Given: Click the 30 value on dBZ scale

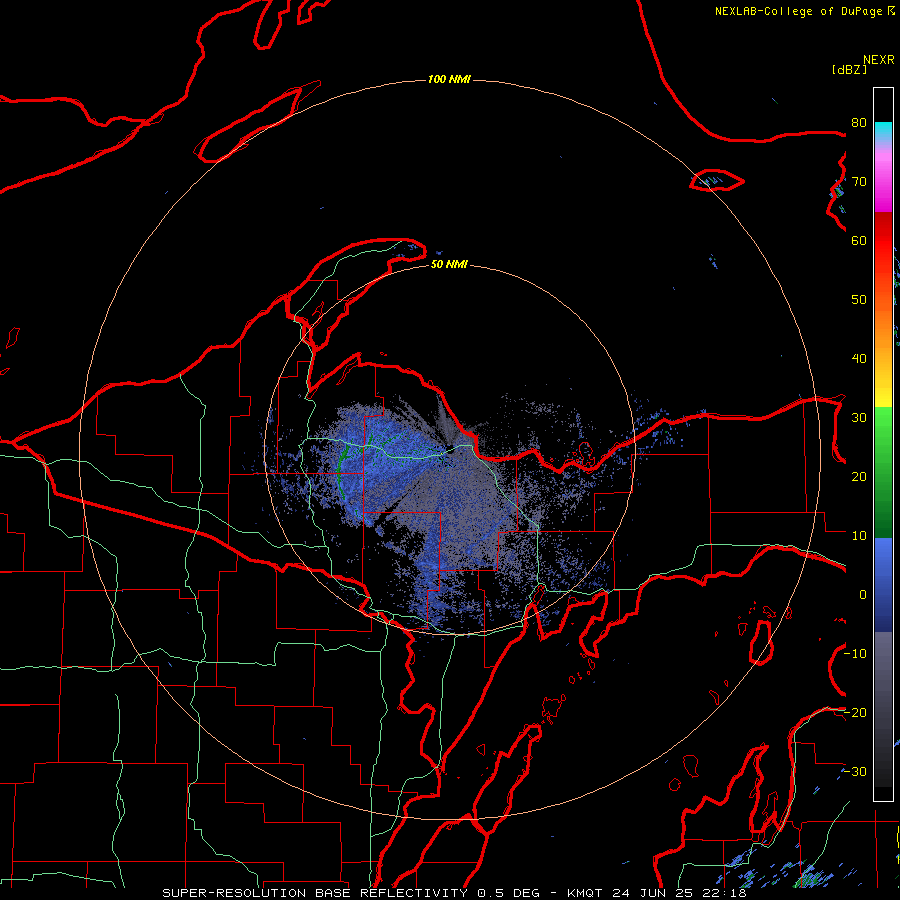Looking at the screenshot, I should tap(859, 418).
